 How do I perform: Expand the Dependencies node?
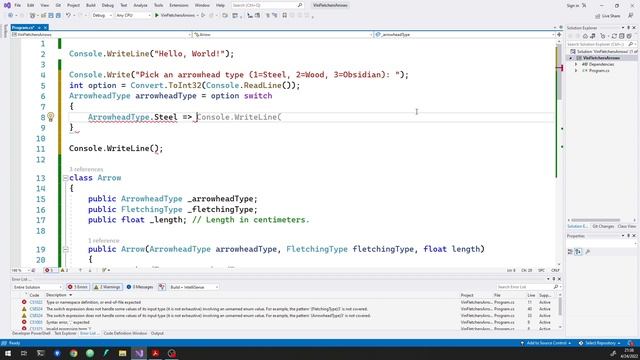click(x=576, y=64)
